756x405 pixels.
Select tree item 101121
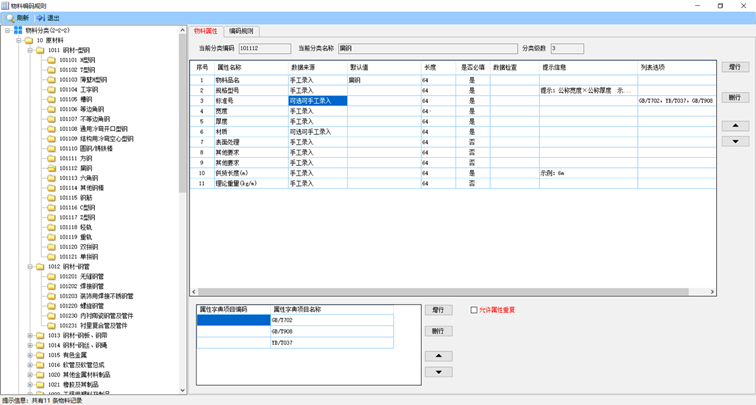pyautogui.click(x=79, y=257)
